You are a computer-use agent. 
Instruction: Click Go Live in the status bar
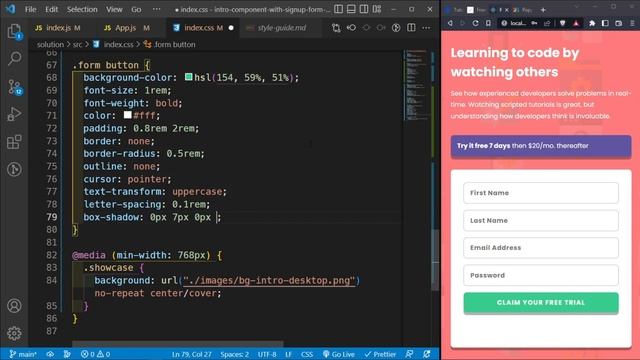click(338, 354)
